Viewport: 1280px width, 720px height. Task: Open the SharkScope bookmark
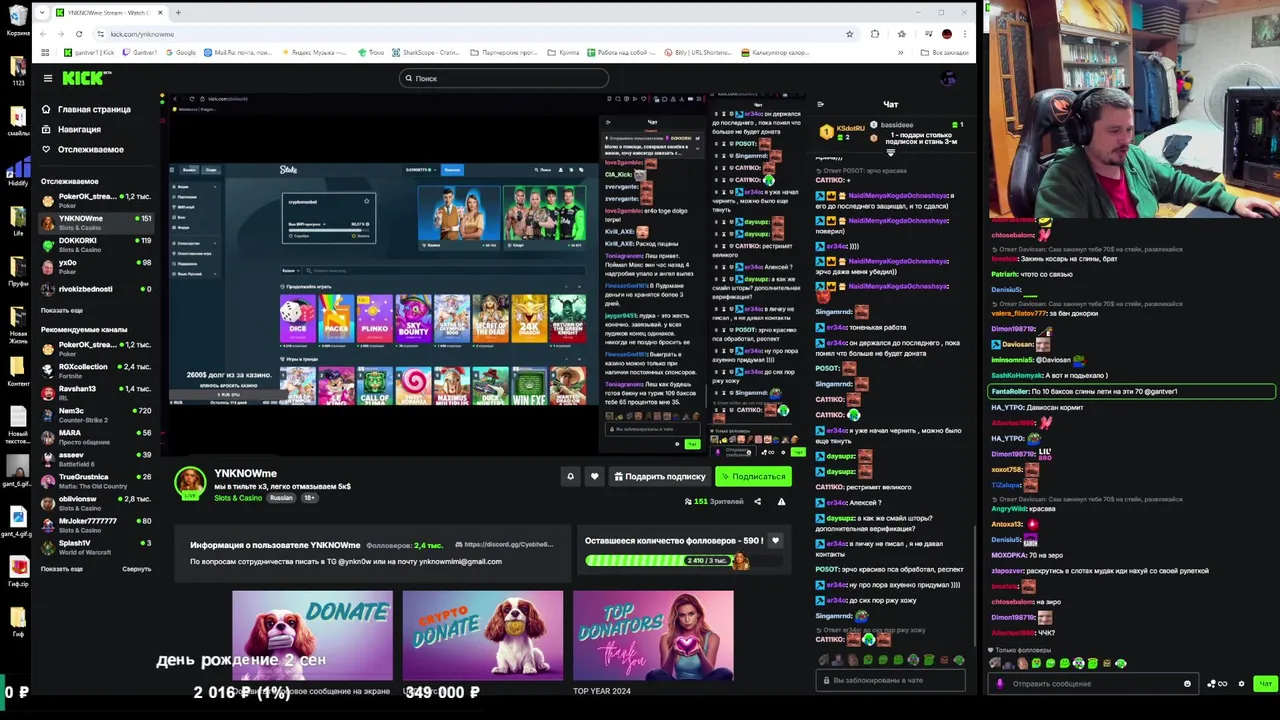click(x=426, y=52)
